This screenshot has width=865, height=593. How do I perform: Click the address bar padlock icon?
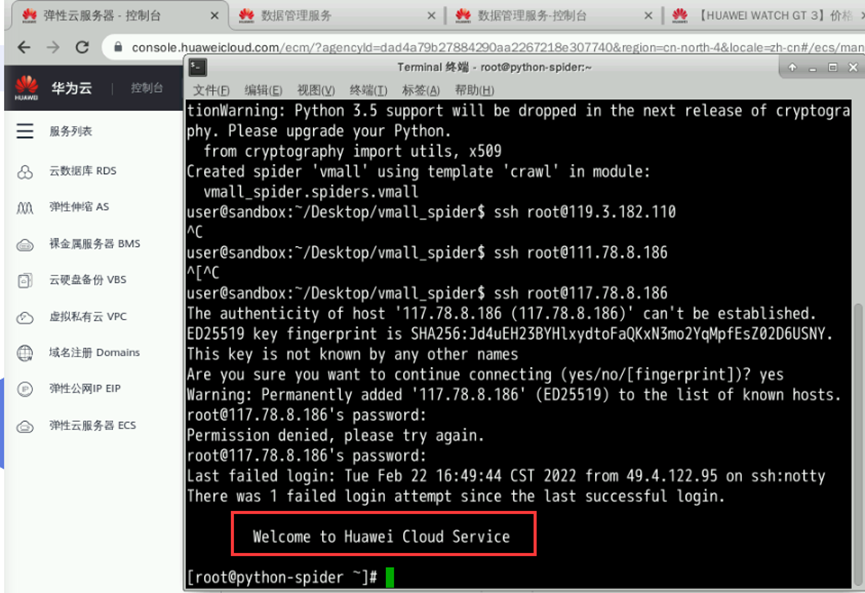pos(118,47)
